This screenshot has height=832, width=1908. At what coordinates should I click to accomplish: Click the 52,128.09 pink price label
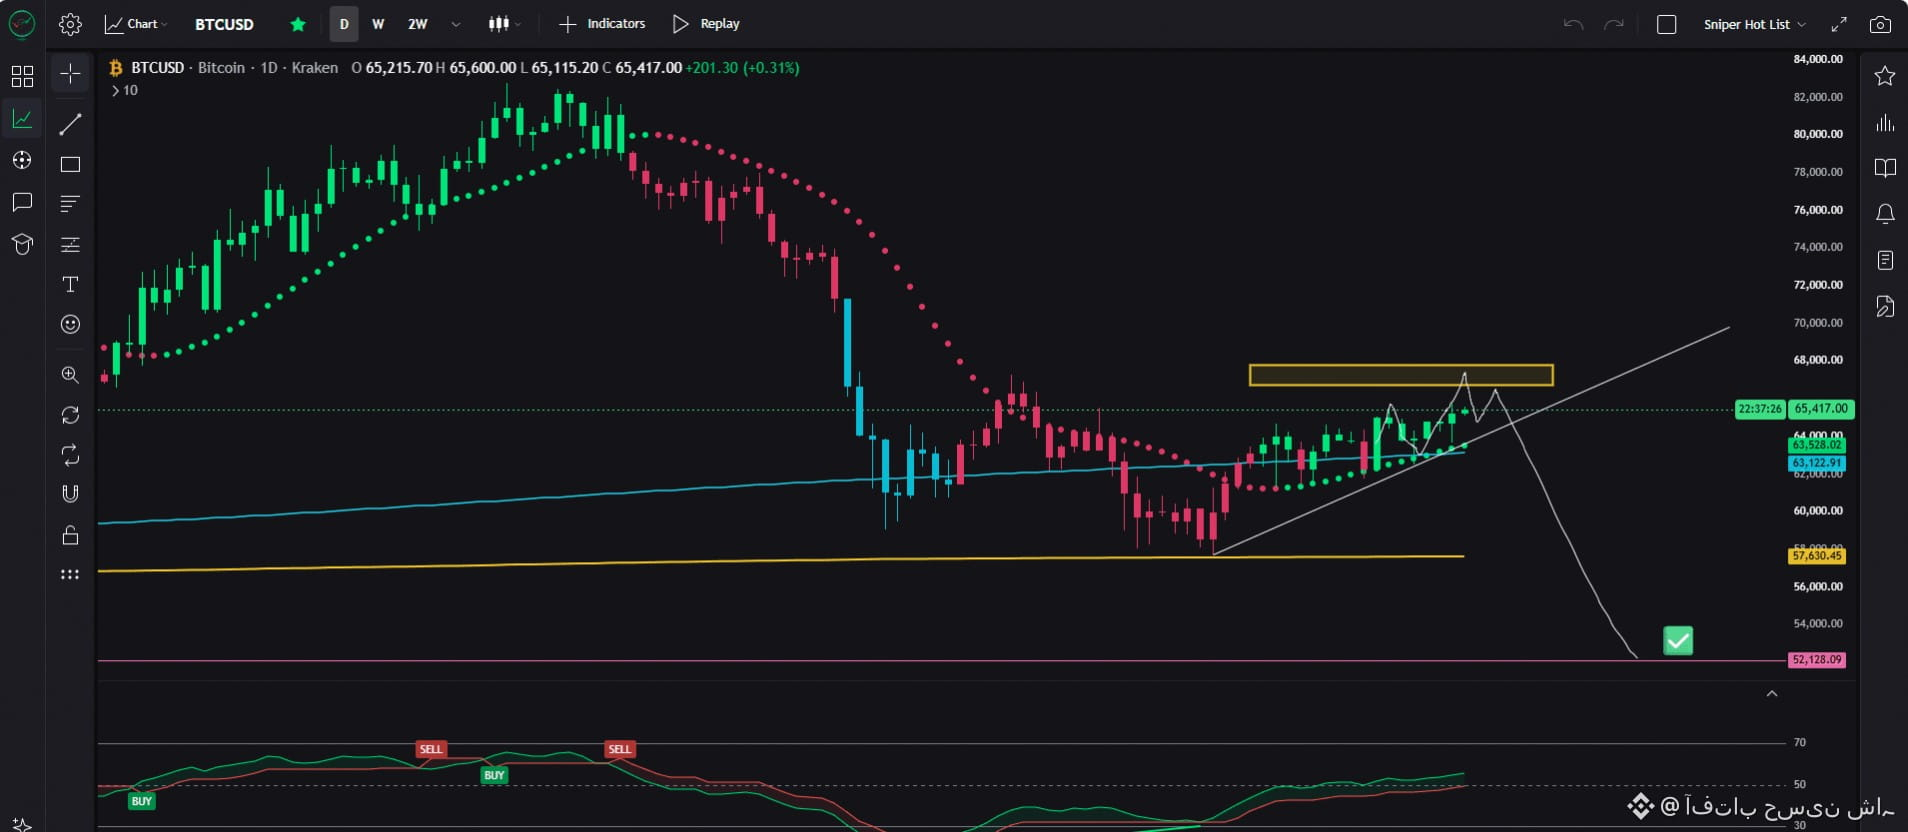[x=1817, y=660]
